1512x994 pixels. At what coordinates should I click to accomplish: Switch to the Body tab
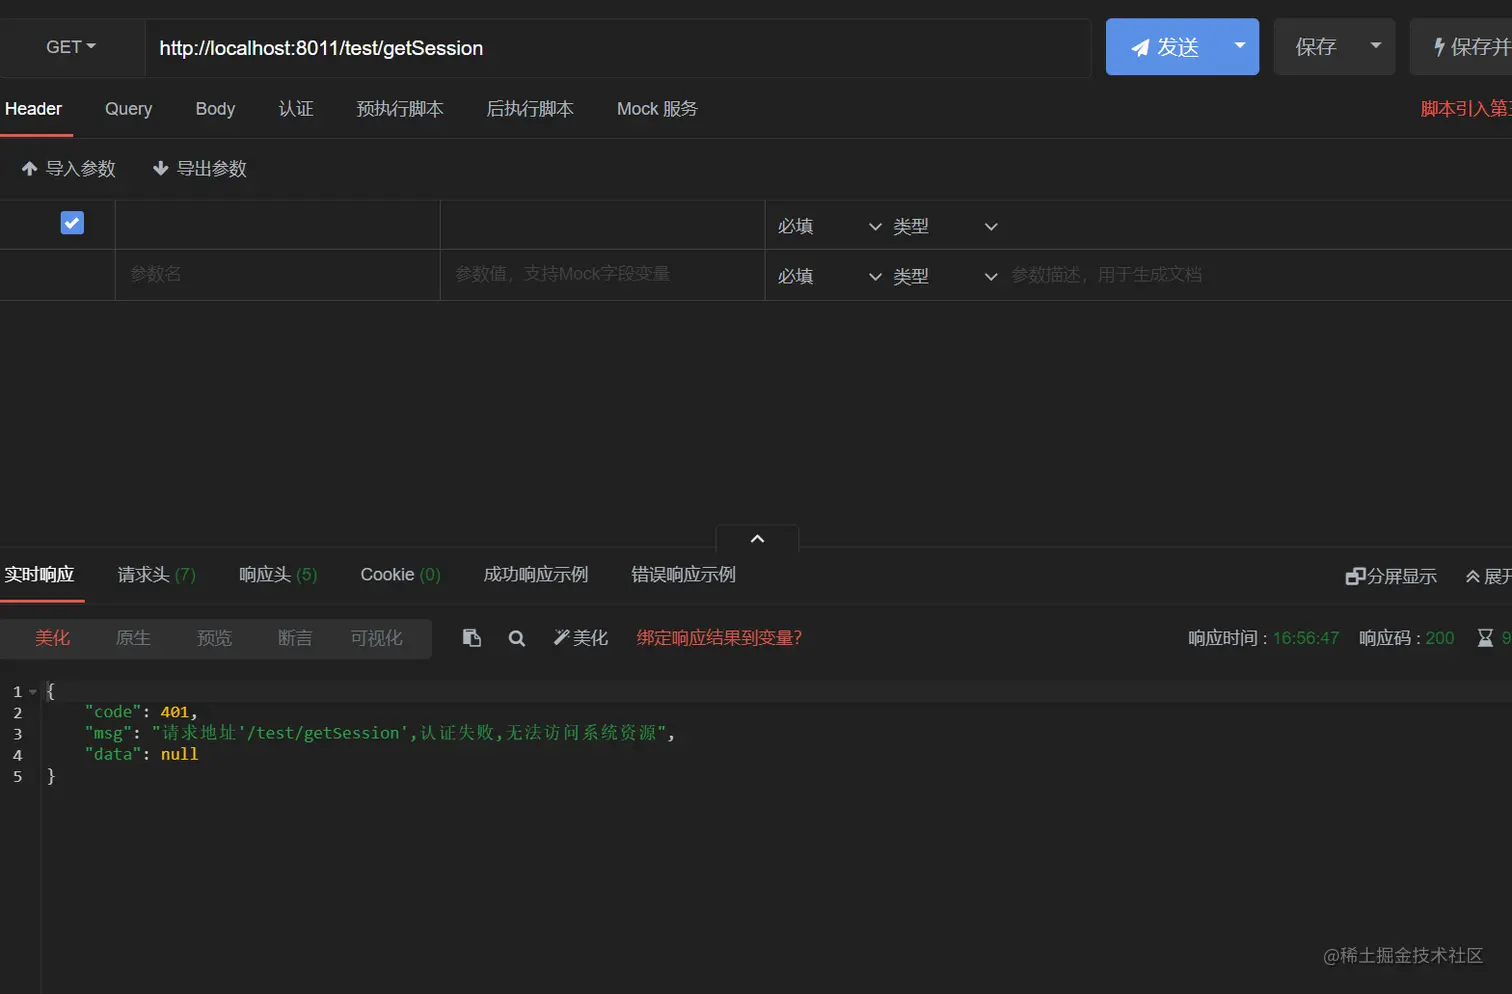click(x=215, y=108)
